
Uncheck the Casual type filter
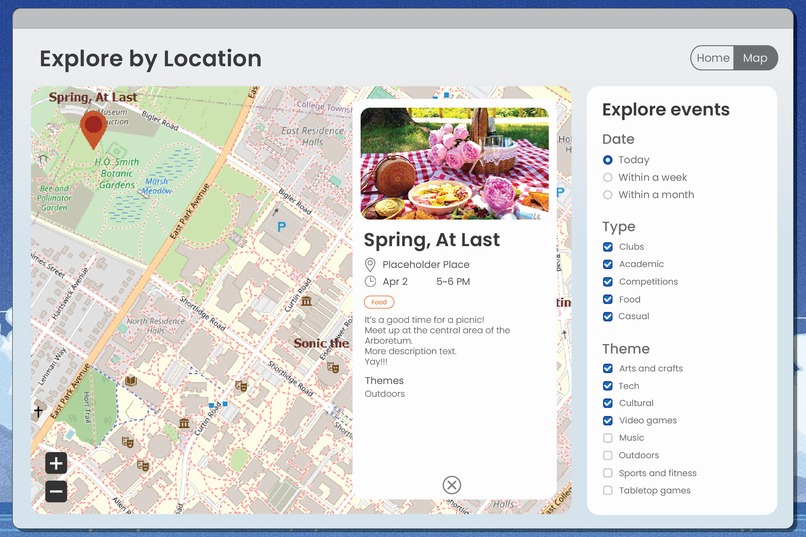pos(608,317)
